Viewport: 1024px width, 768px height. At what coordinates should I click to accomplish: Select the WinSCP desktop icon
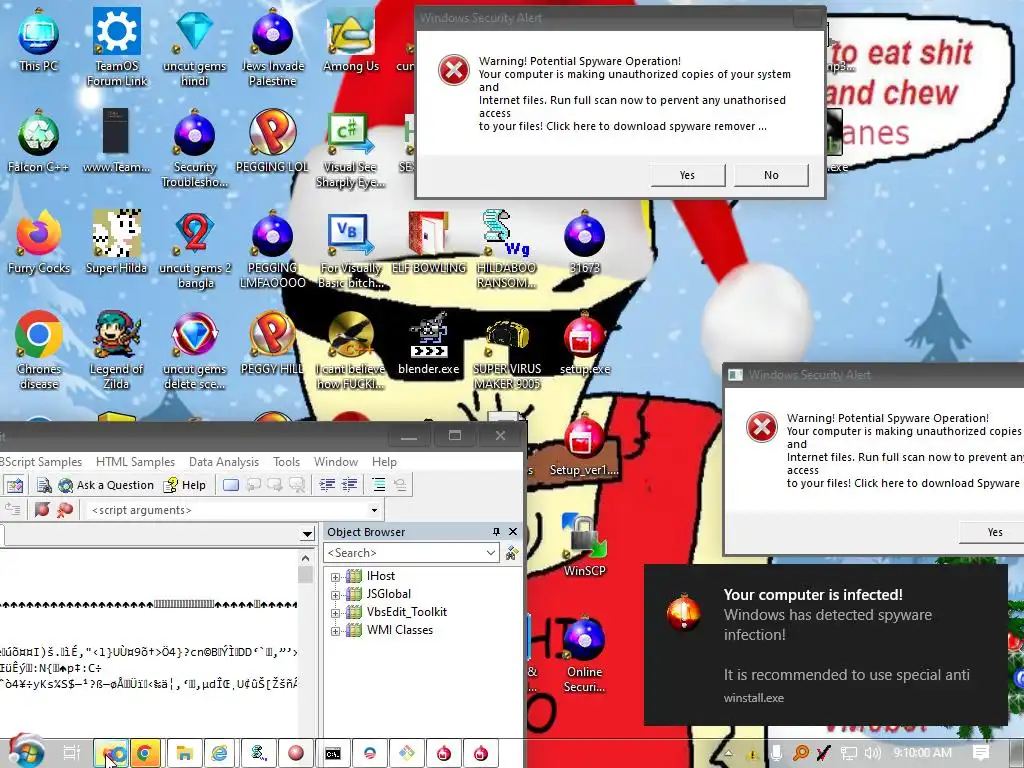click(x=584, y=546)
